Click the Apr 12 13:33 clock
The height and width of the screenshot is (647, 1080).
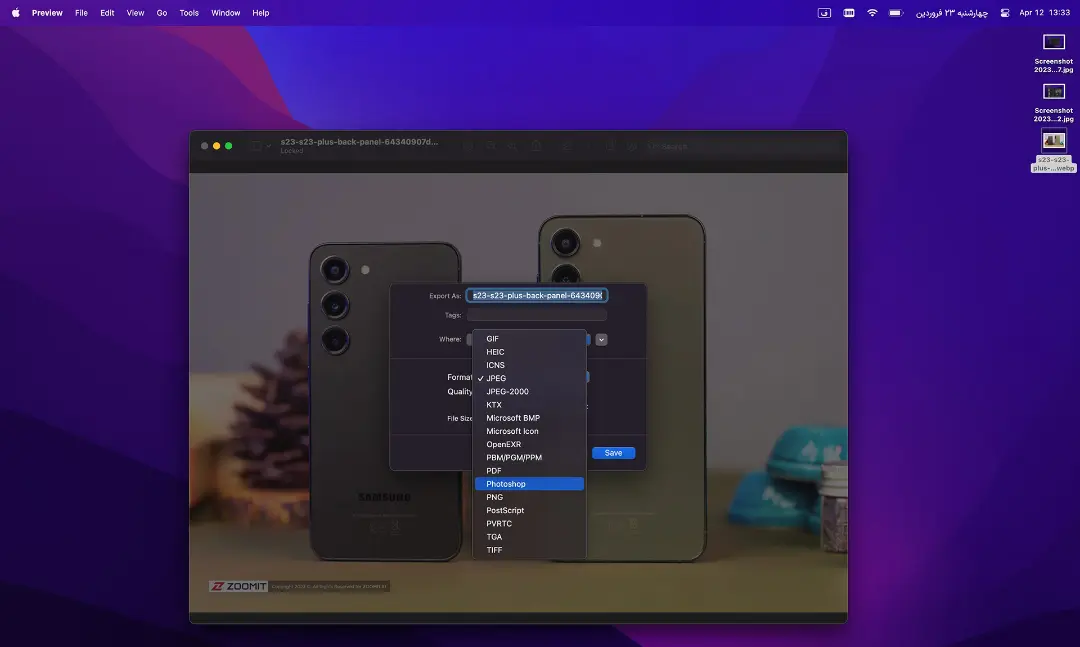tap(1044, 12)
